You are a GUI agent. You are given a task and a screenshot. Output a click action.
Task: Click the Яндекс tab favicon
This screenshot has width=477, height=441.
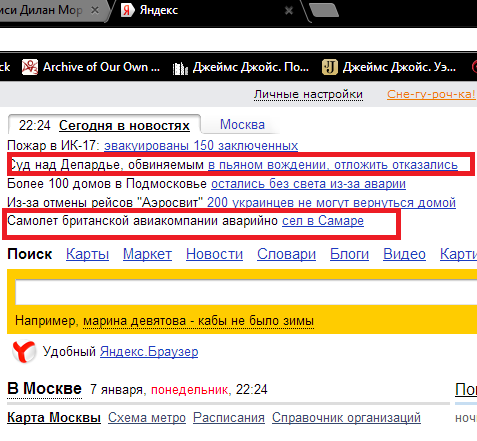point(127,10)
